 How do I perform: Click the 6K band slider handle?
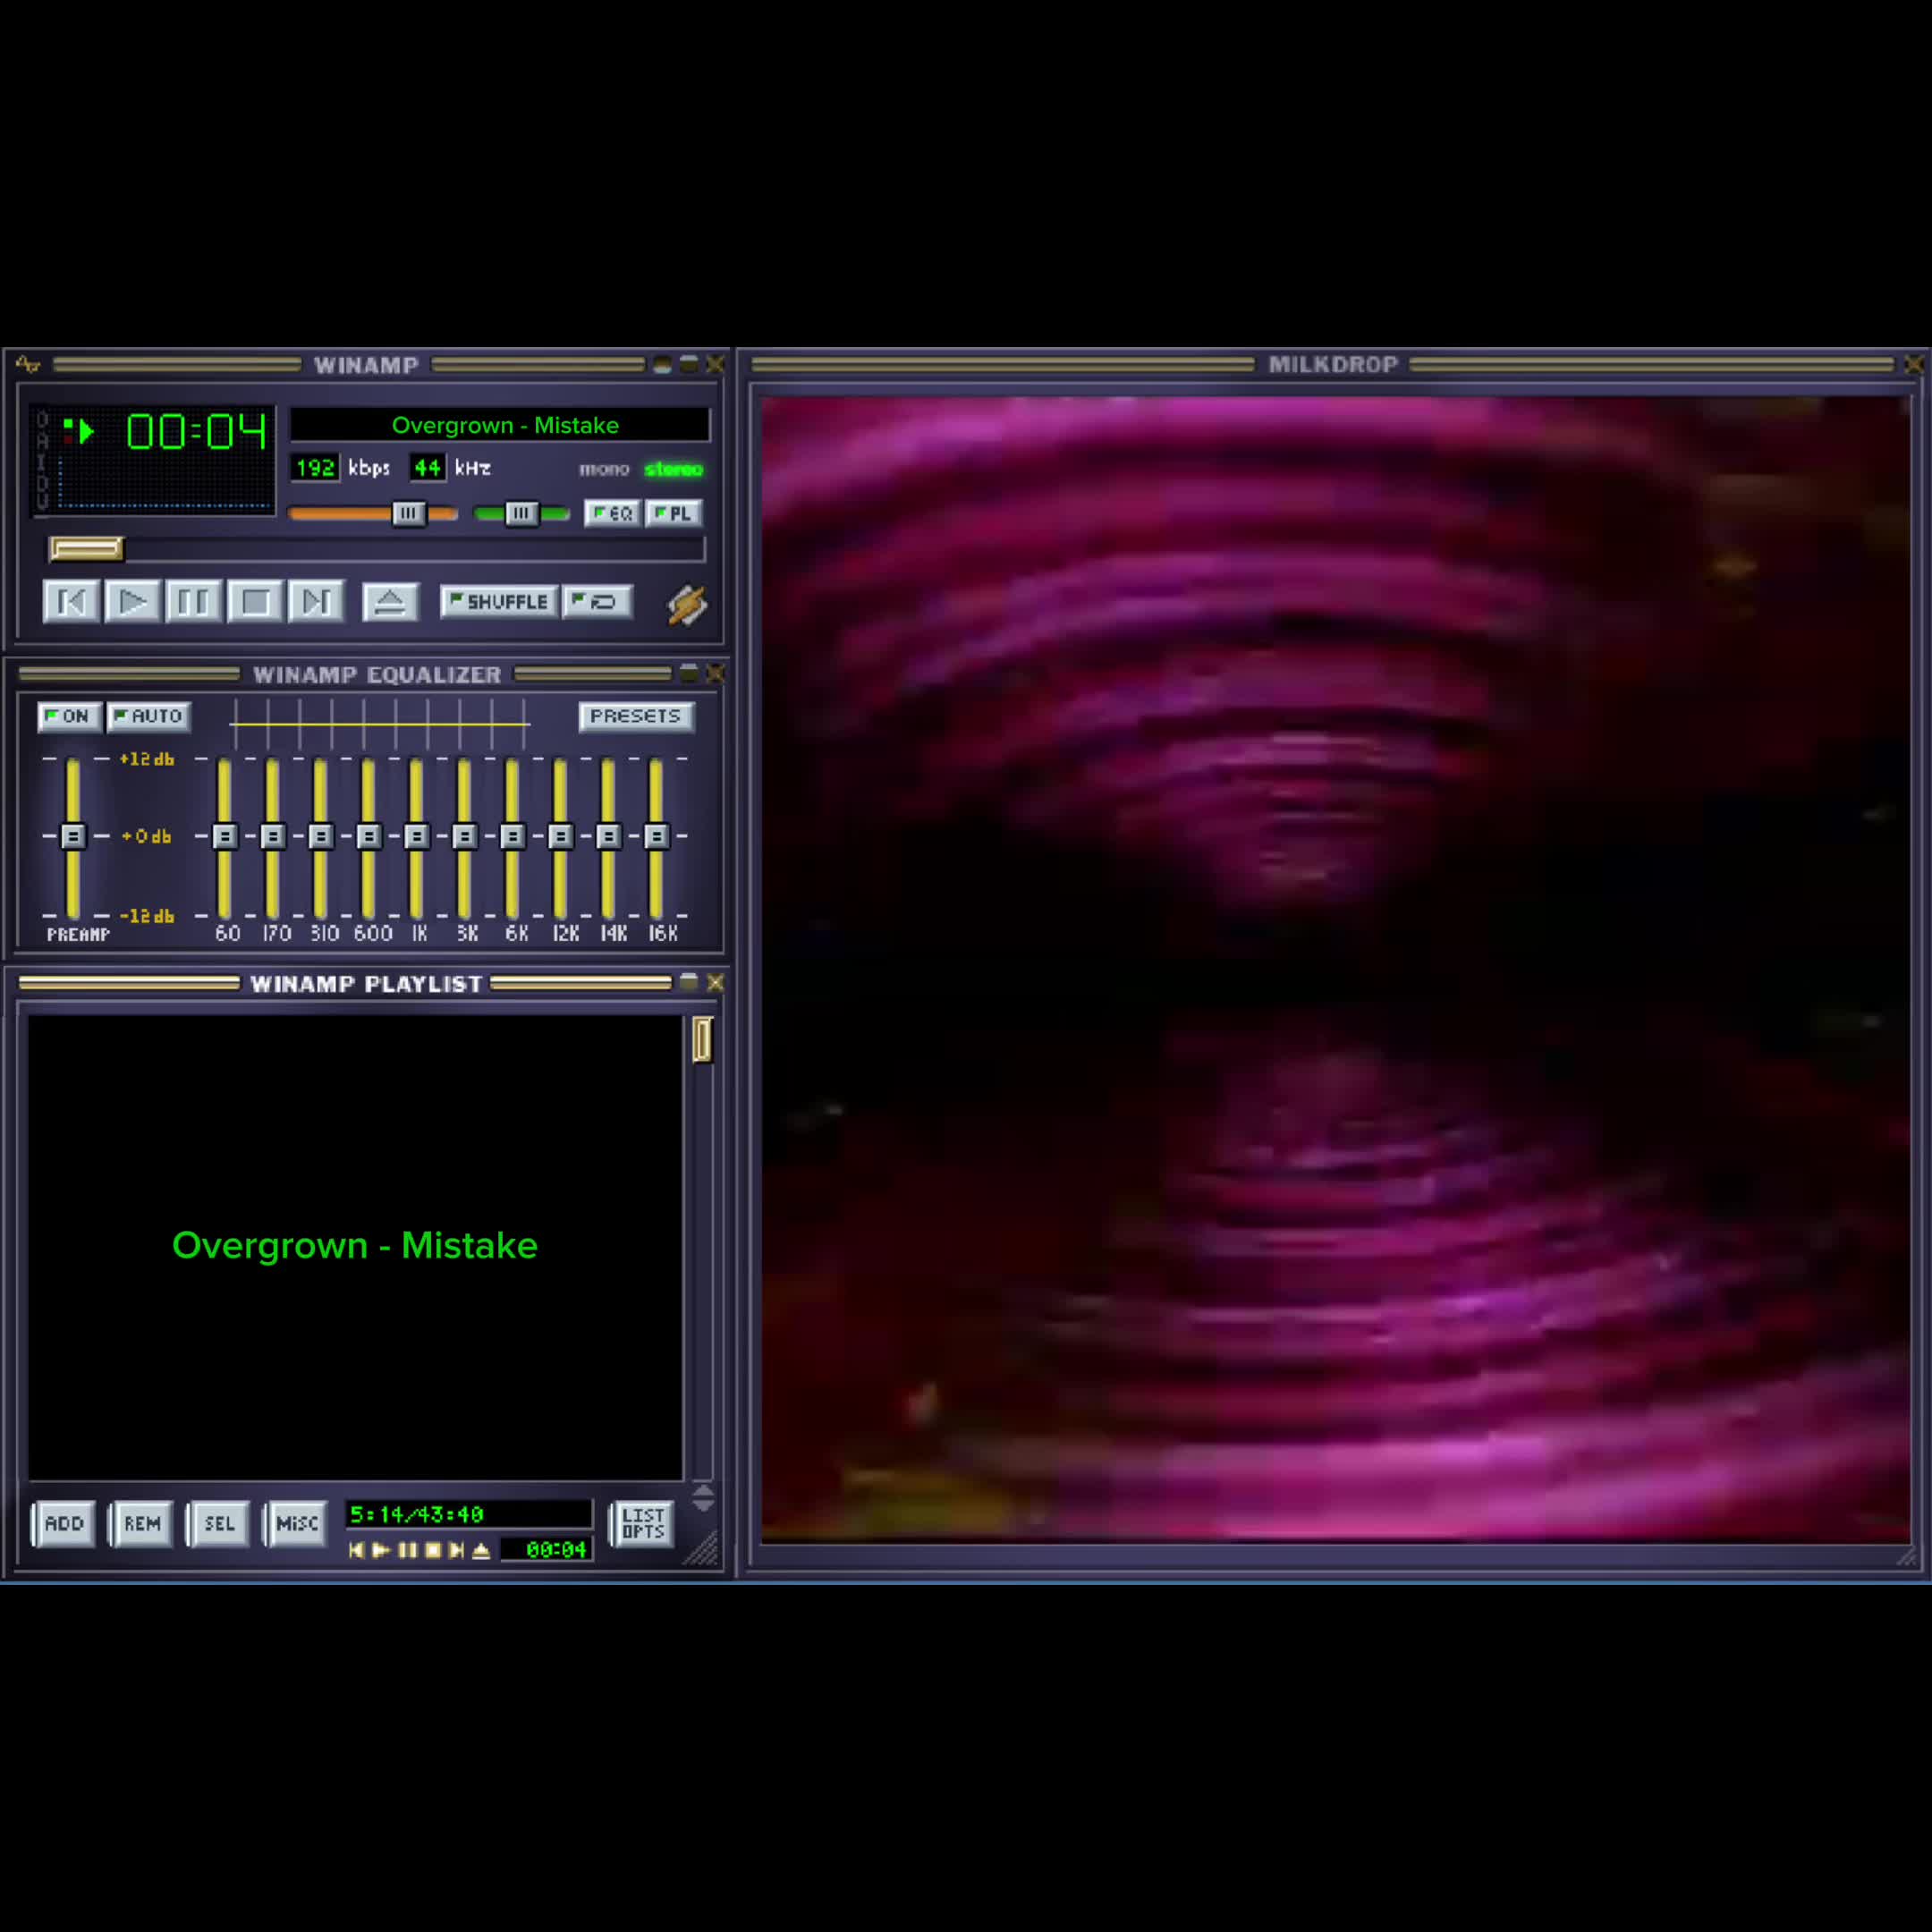point(512,836)
